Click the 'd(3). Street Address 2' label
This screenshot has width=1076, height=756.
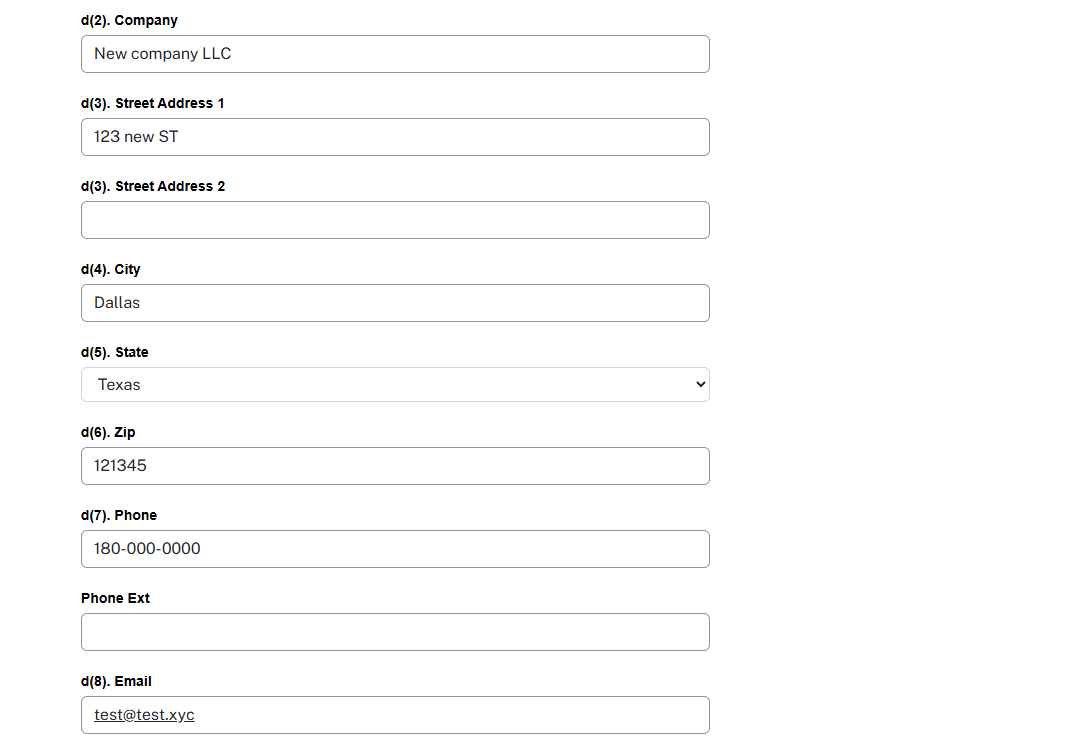(153, 186)
